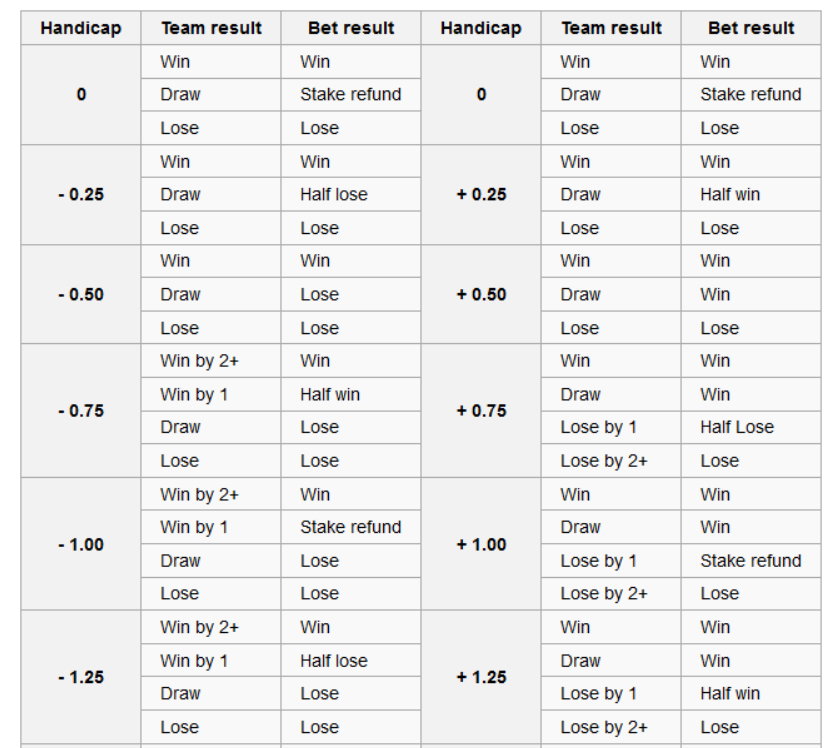Image resolution: width=840 pixels, height=748 pixels.
Task: Select the - 1.25 handicap cell
Action: [81, 677]
